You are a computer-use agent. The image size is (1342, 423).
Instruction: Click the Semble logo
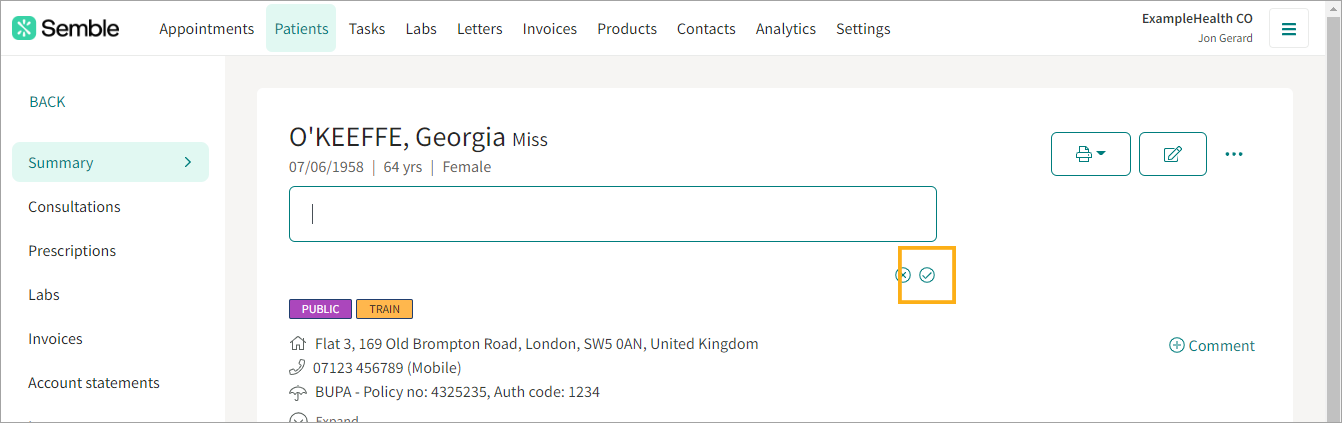66,28
